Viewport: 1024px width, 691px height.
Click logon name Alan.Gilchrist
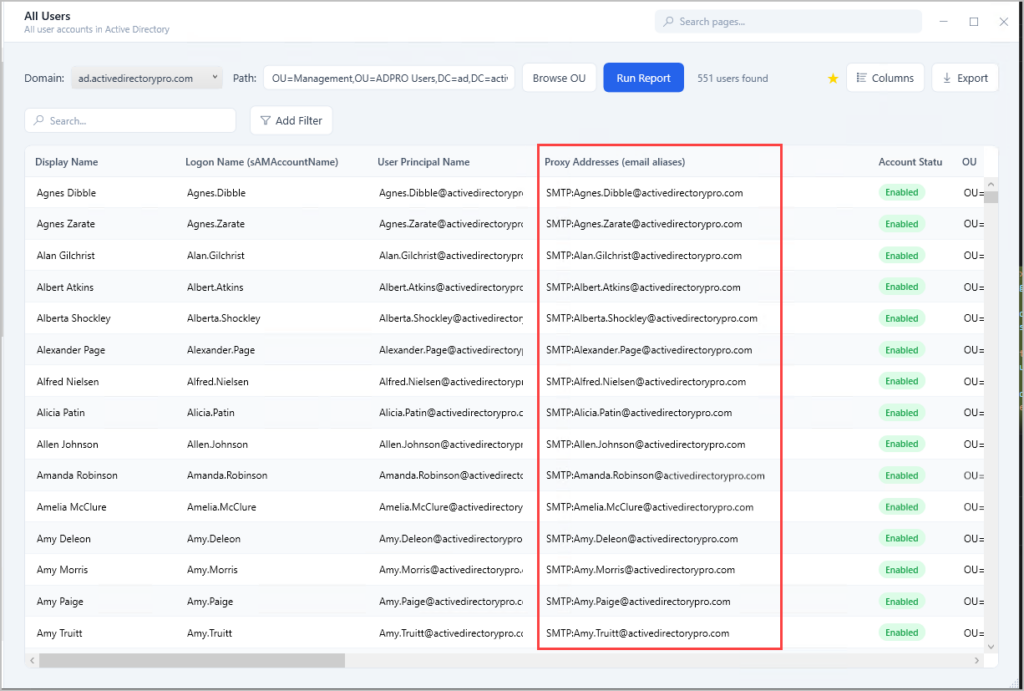pyautogui.click(x=216, y=255)
